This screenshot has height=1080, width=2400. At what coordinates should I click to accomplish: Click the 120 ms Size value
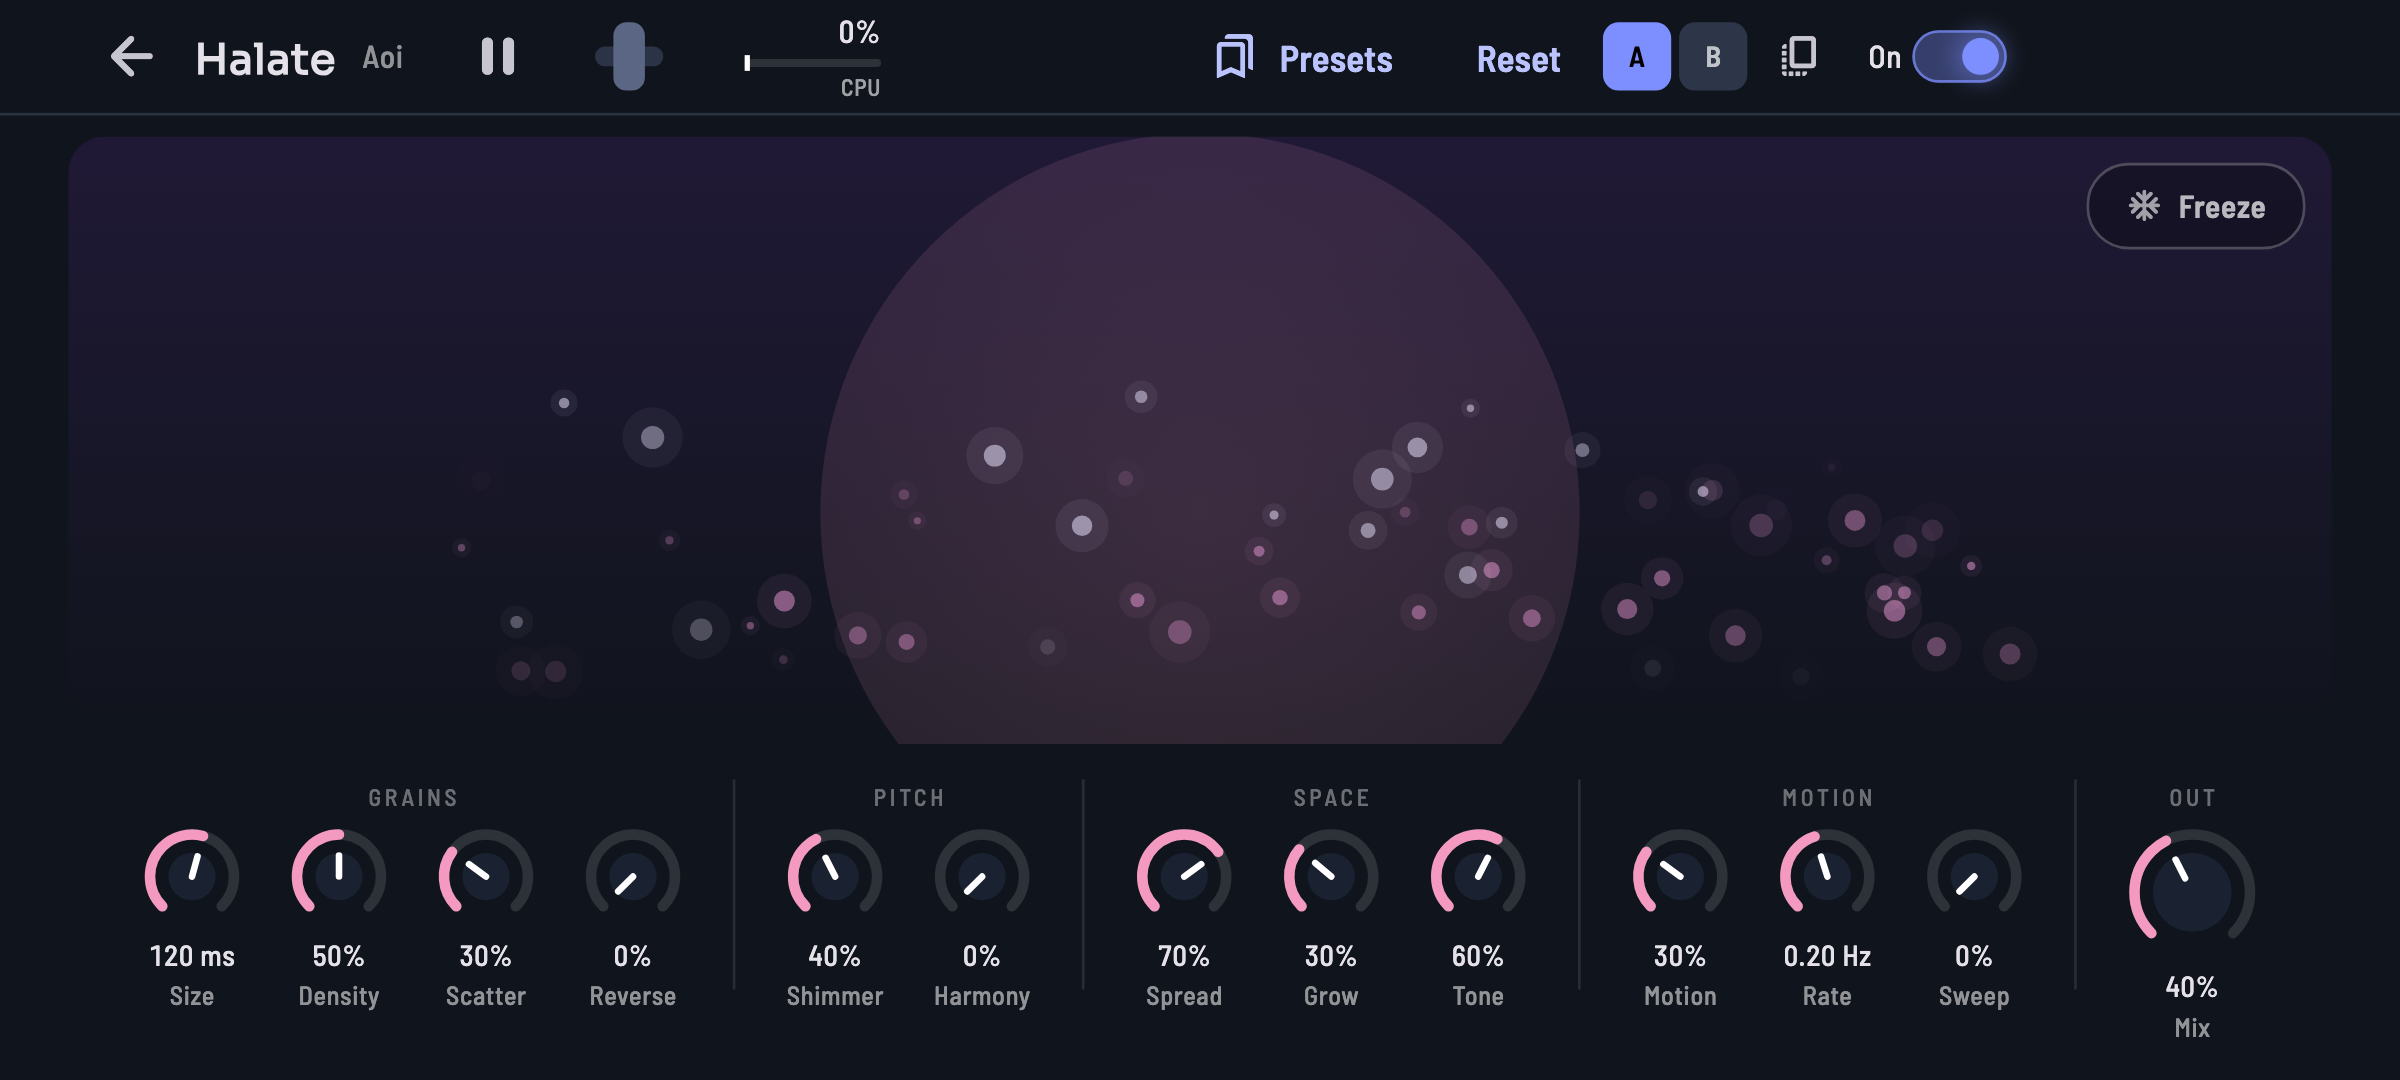[x=192, y=956]
